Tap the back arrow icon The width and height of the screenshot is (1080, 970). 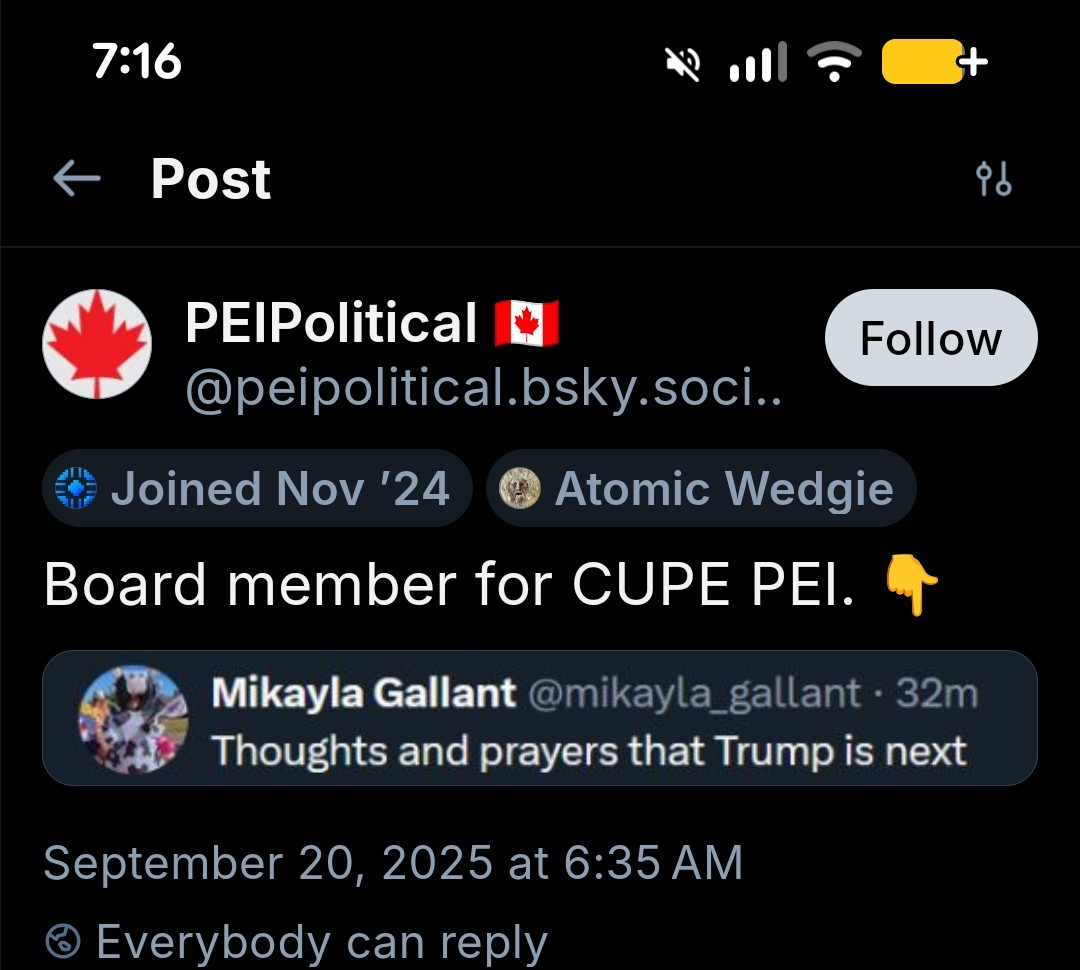[x=77, y=180]
